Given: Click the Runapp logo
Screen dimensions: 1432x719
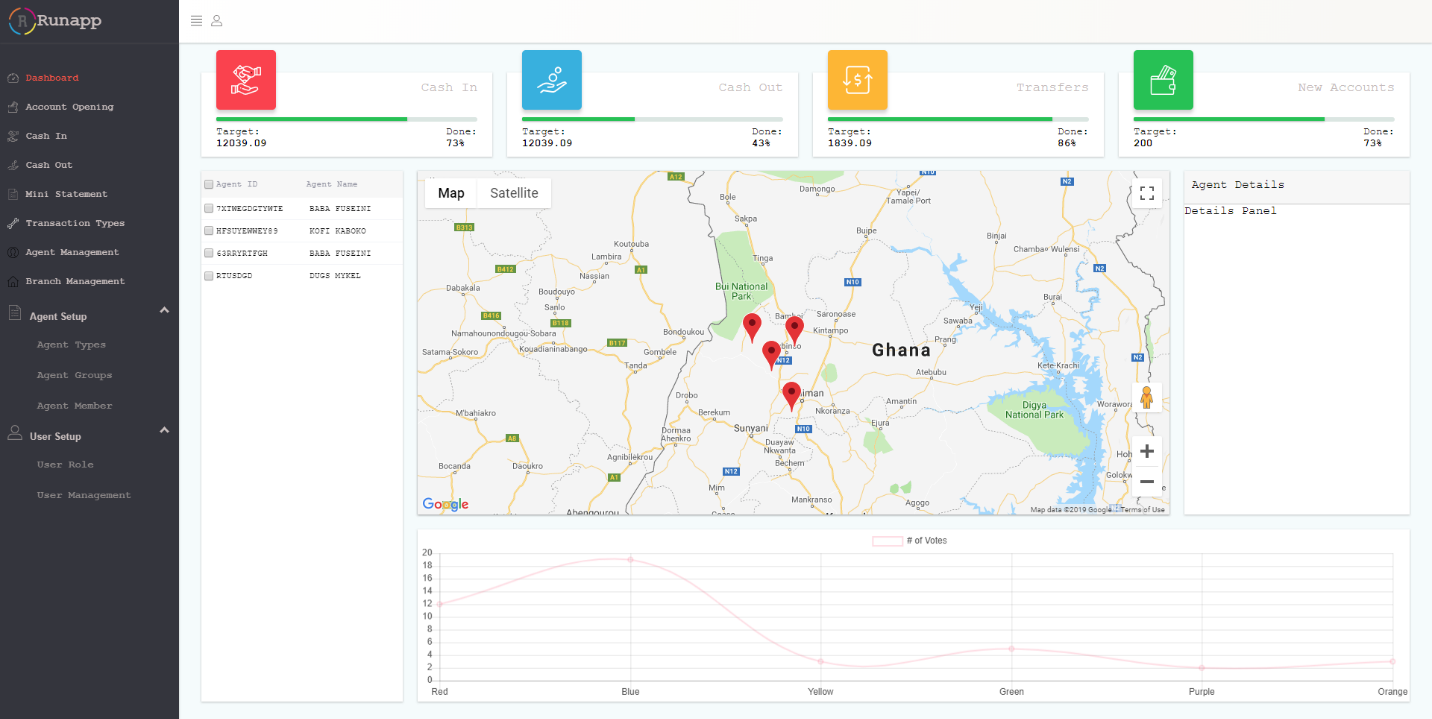Looking at the screenshot, I should (x=55, y=21).
